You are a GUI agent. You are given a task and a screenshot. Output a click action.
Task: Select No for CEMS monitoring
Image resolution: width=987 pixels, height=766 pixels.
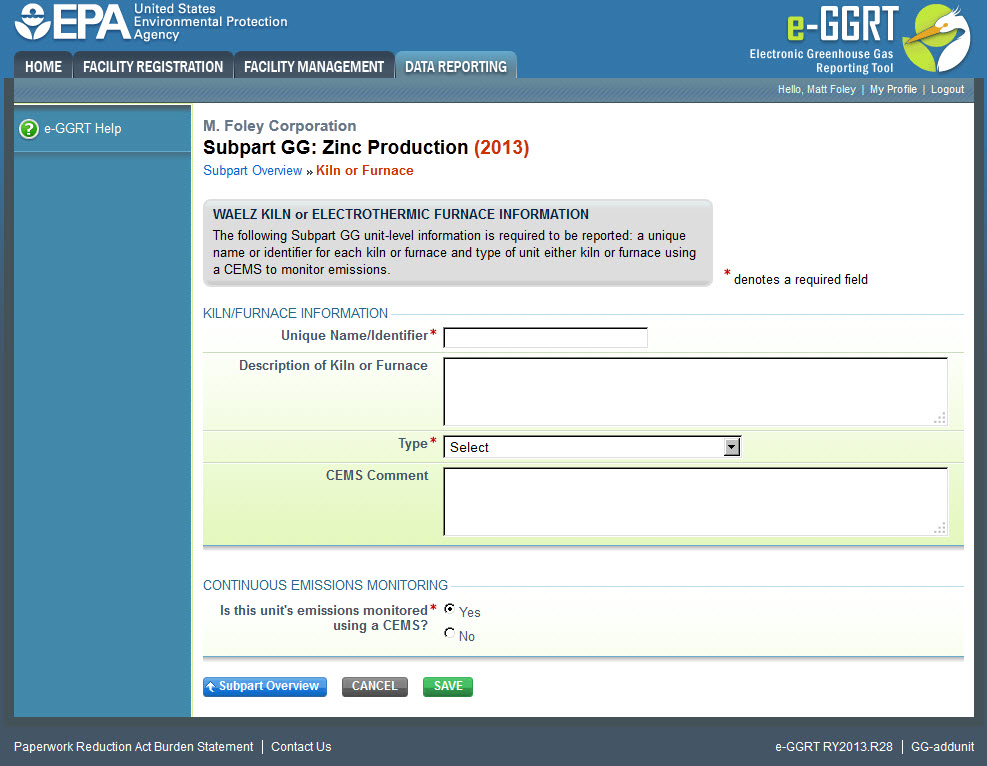(x=449, y=633)
